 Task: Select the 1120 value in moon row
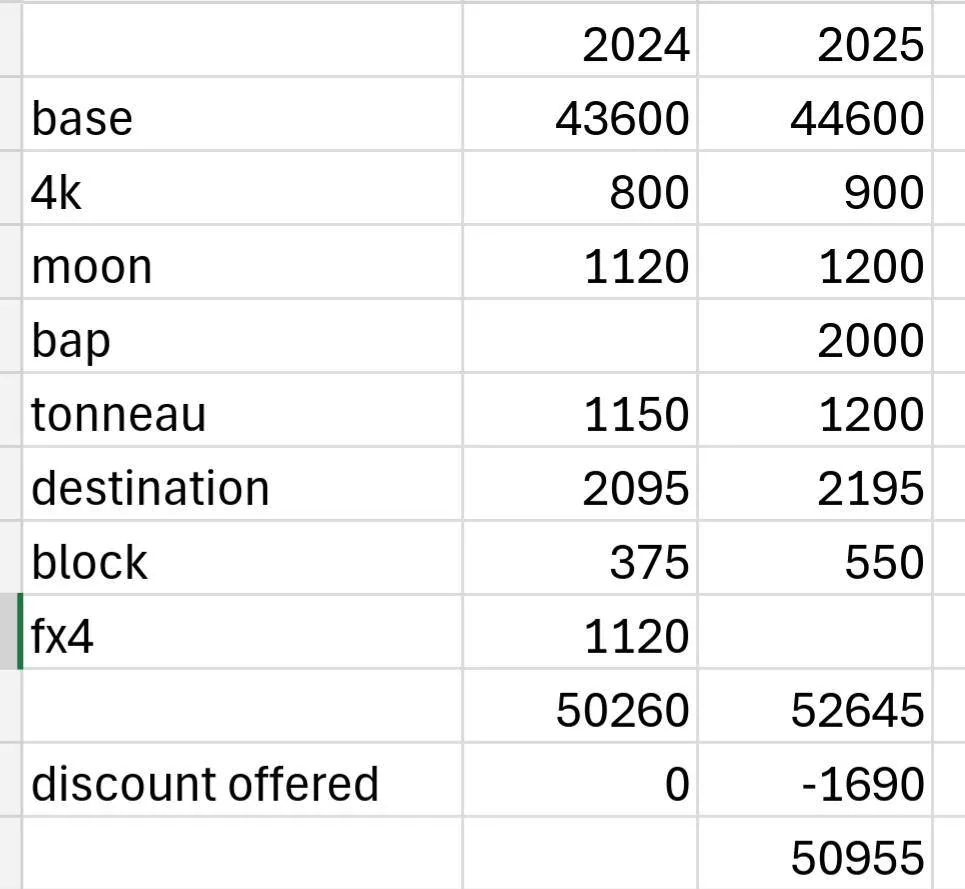click(580, 262)
